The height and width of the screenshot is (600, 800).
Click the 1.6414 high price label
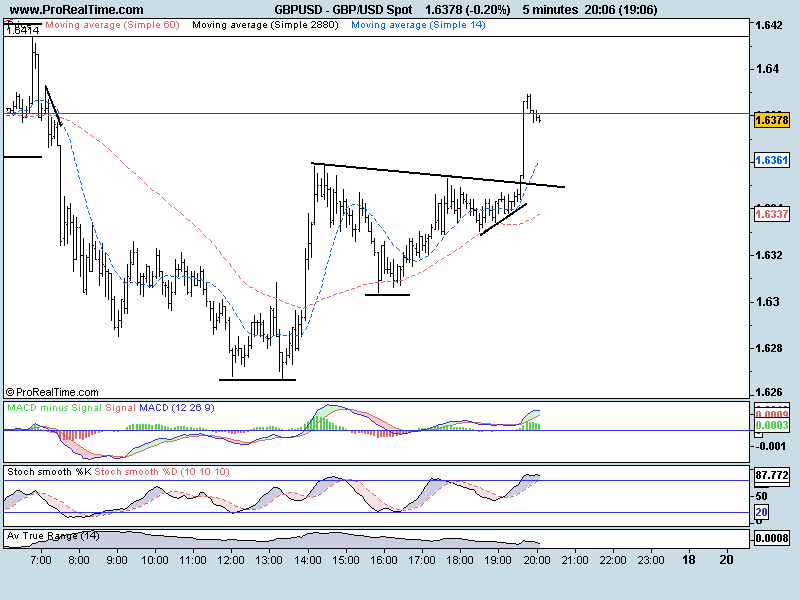[x=22, y=31]
